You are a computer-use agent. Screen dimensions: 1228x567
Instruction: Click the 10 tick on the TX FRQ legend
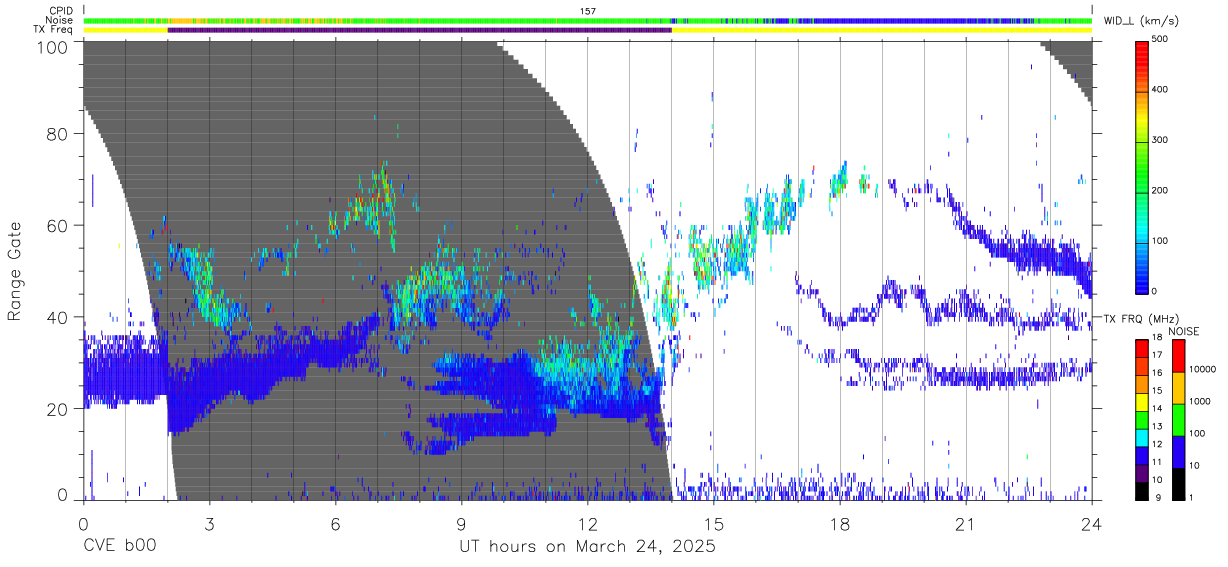click(1157, 481)
